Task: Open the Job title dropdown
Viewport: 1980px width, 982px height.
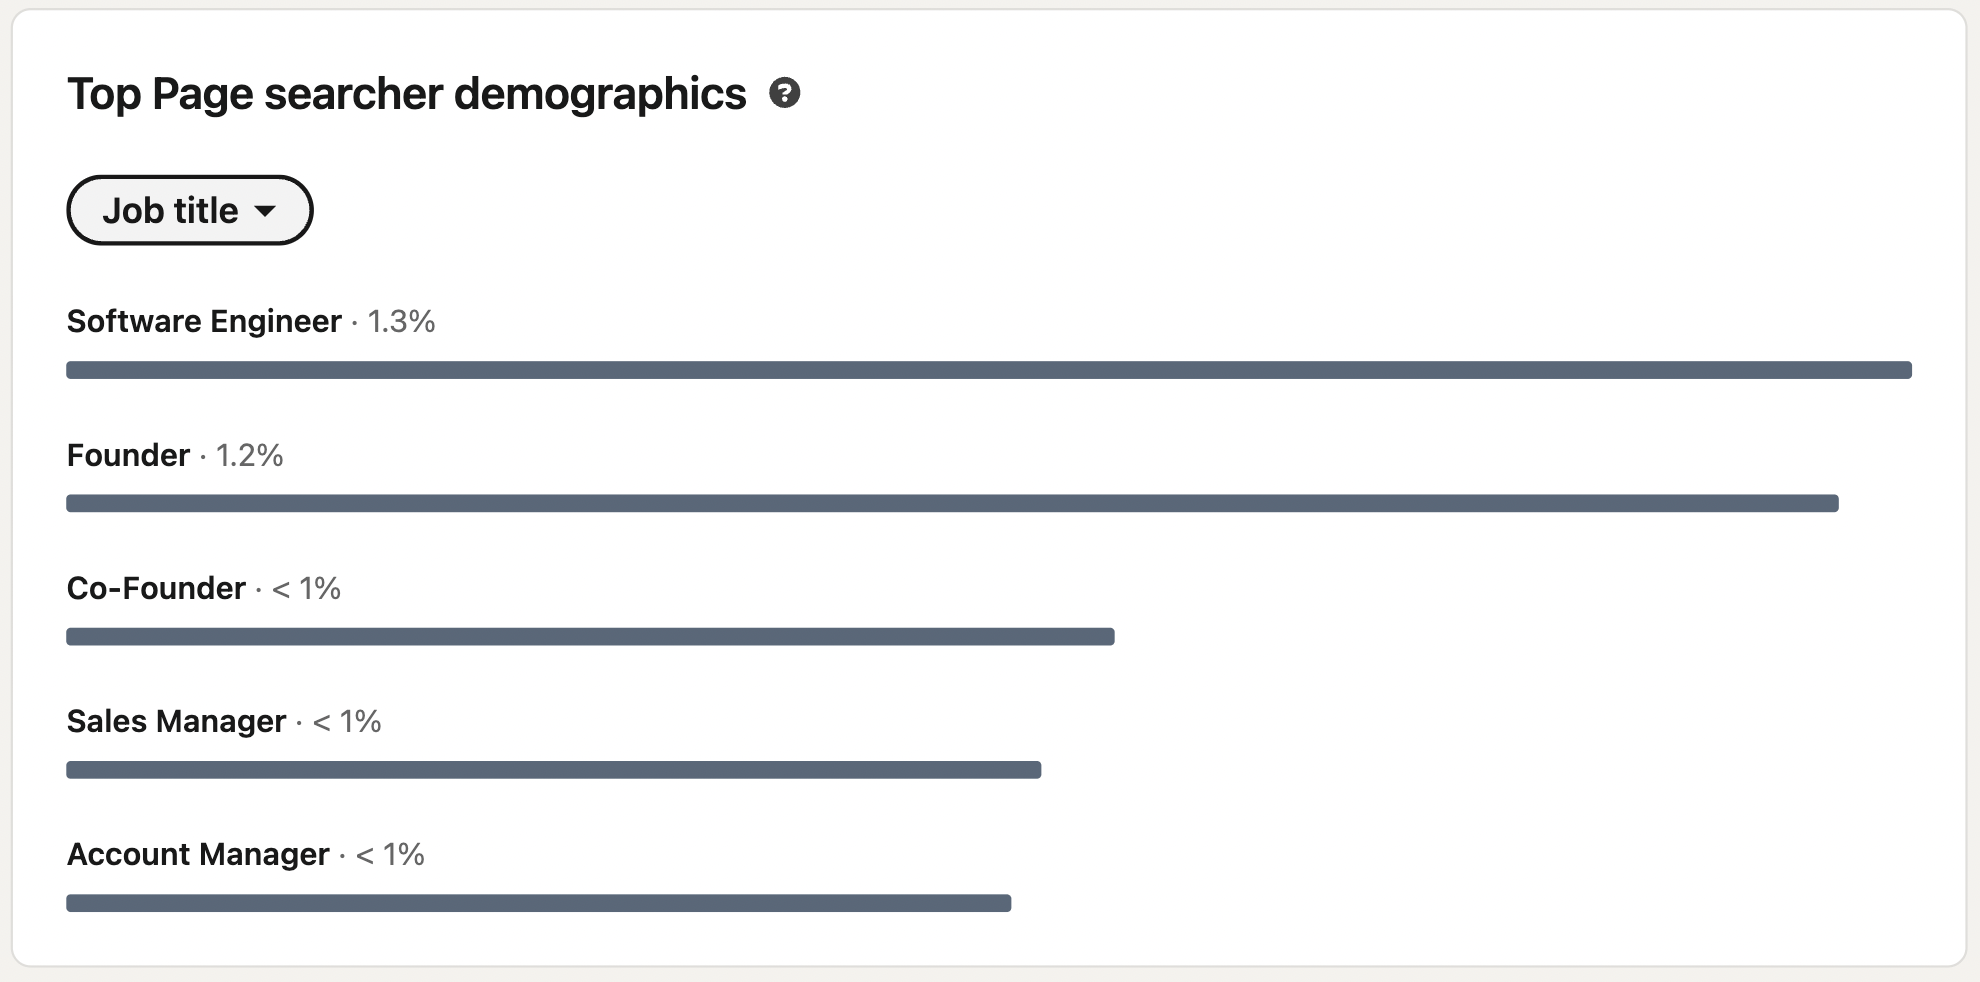Action: pyautogui.click(x=190, y=210)
